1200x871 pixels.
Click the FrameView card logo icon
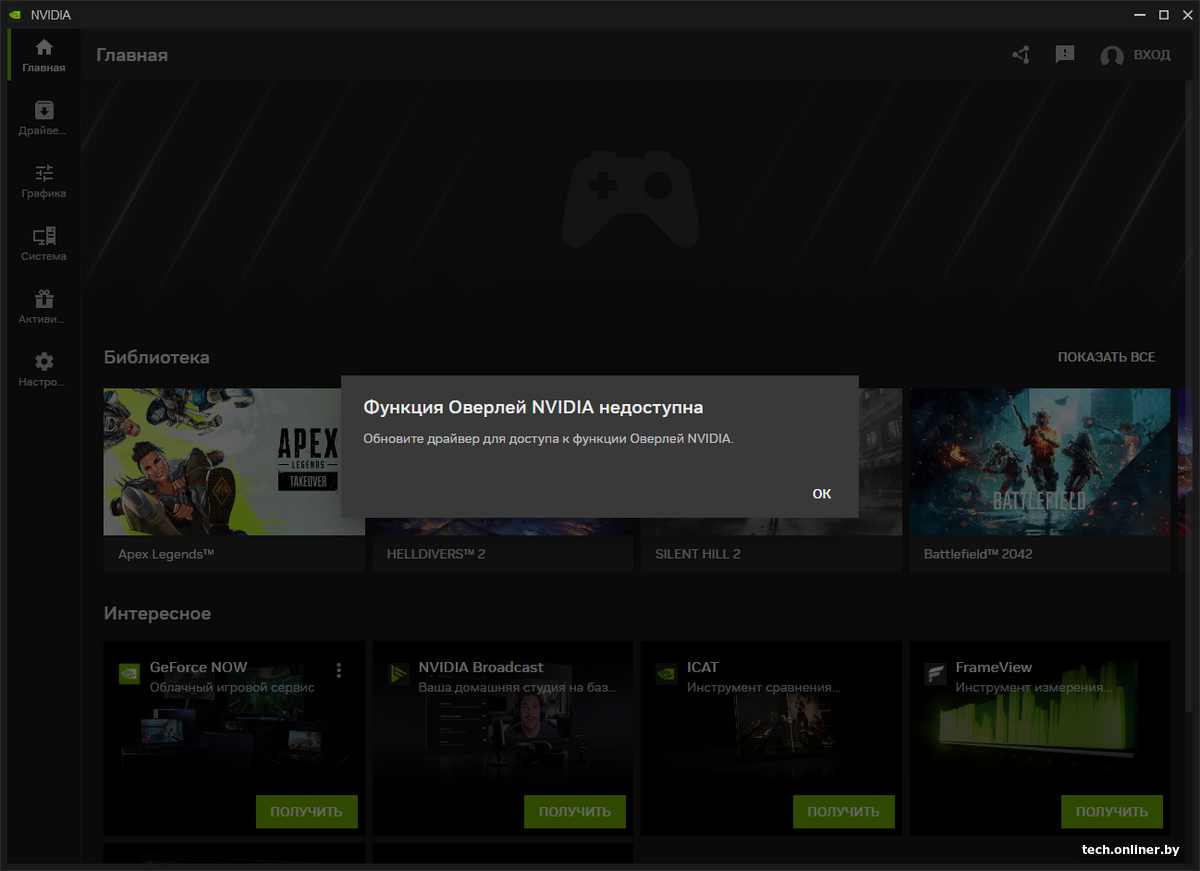coord(935,673)
